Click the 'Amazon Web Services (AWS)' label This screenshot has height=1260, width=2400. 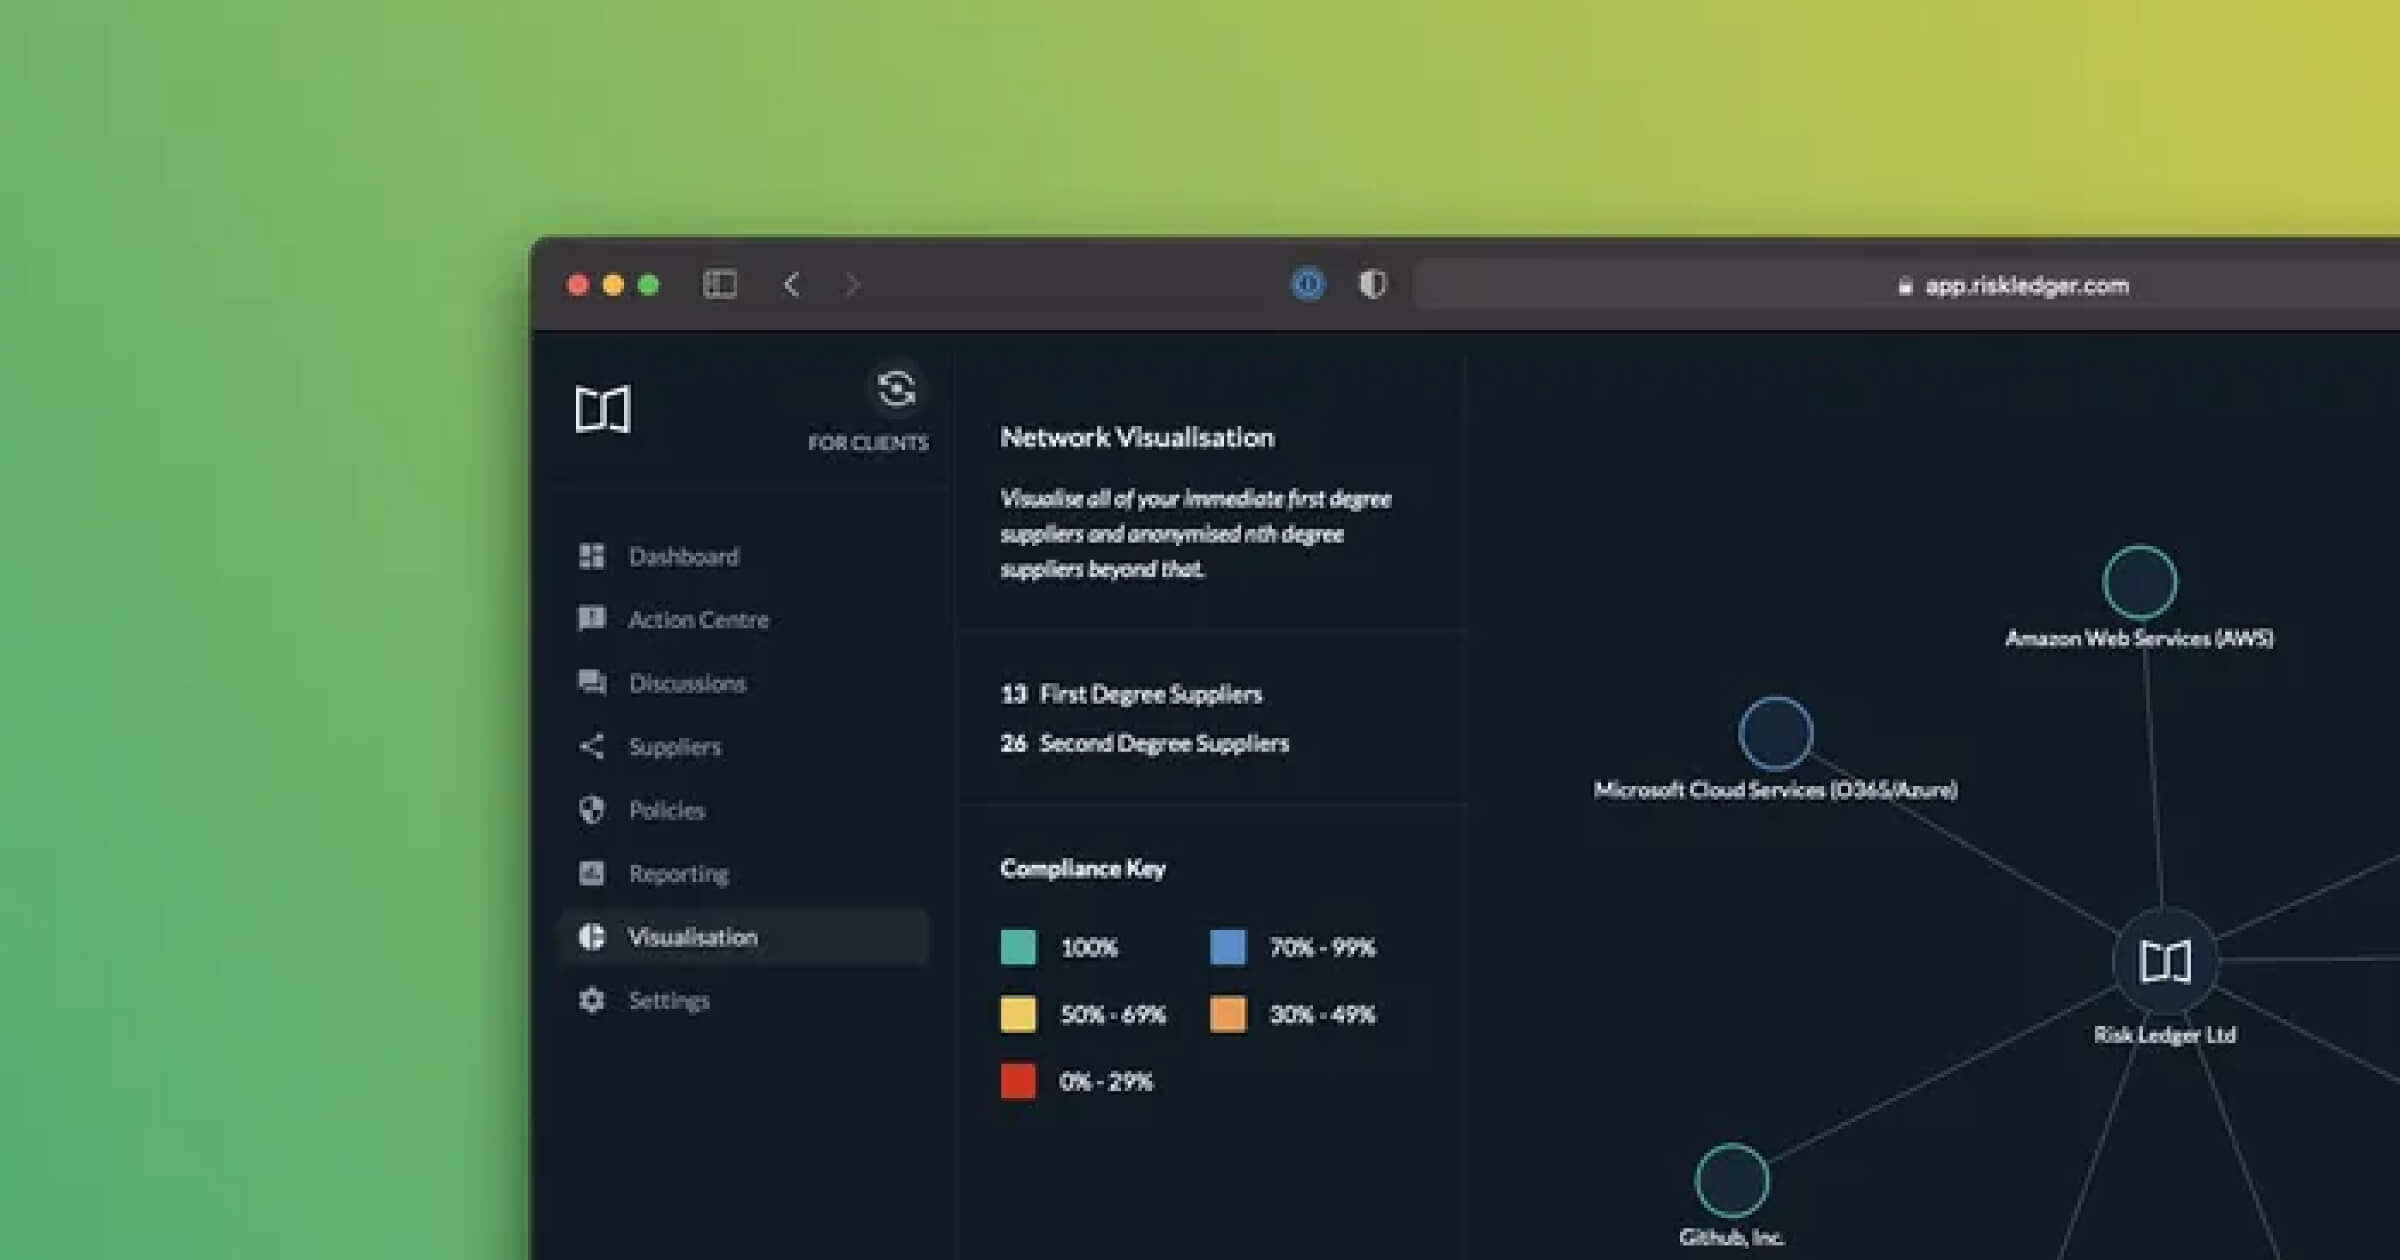pos(2139,638)
